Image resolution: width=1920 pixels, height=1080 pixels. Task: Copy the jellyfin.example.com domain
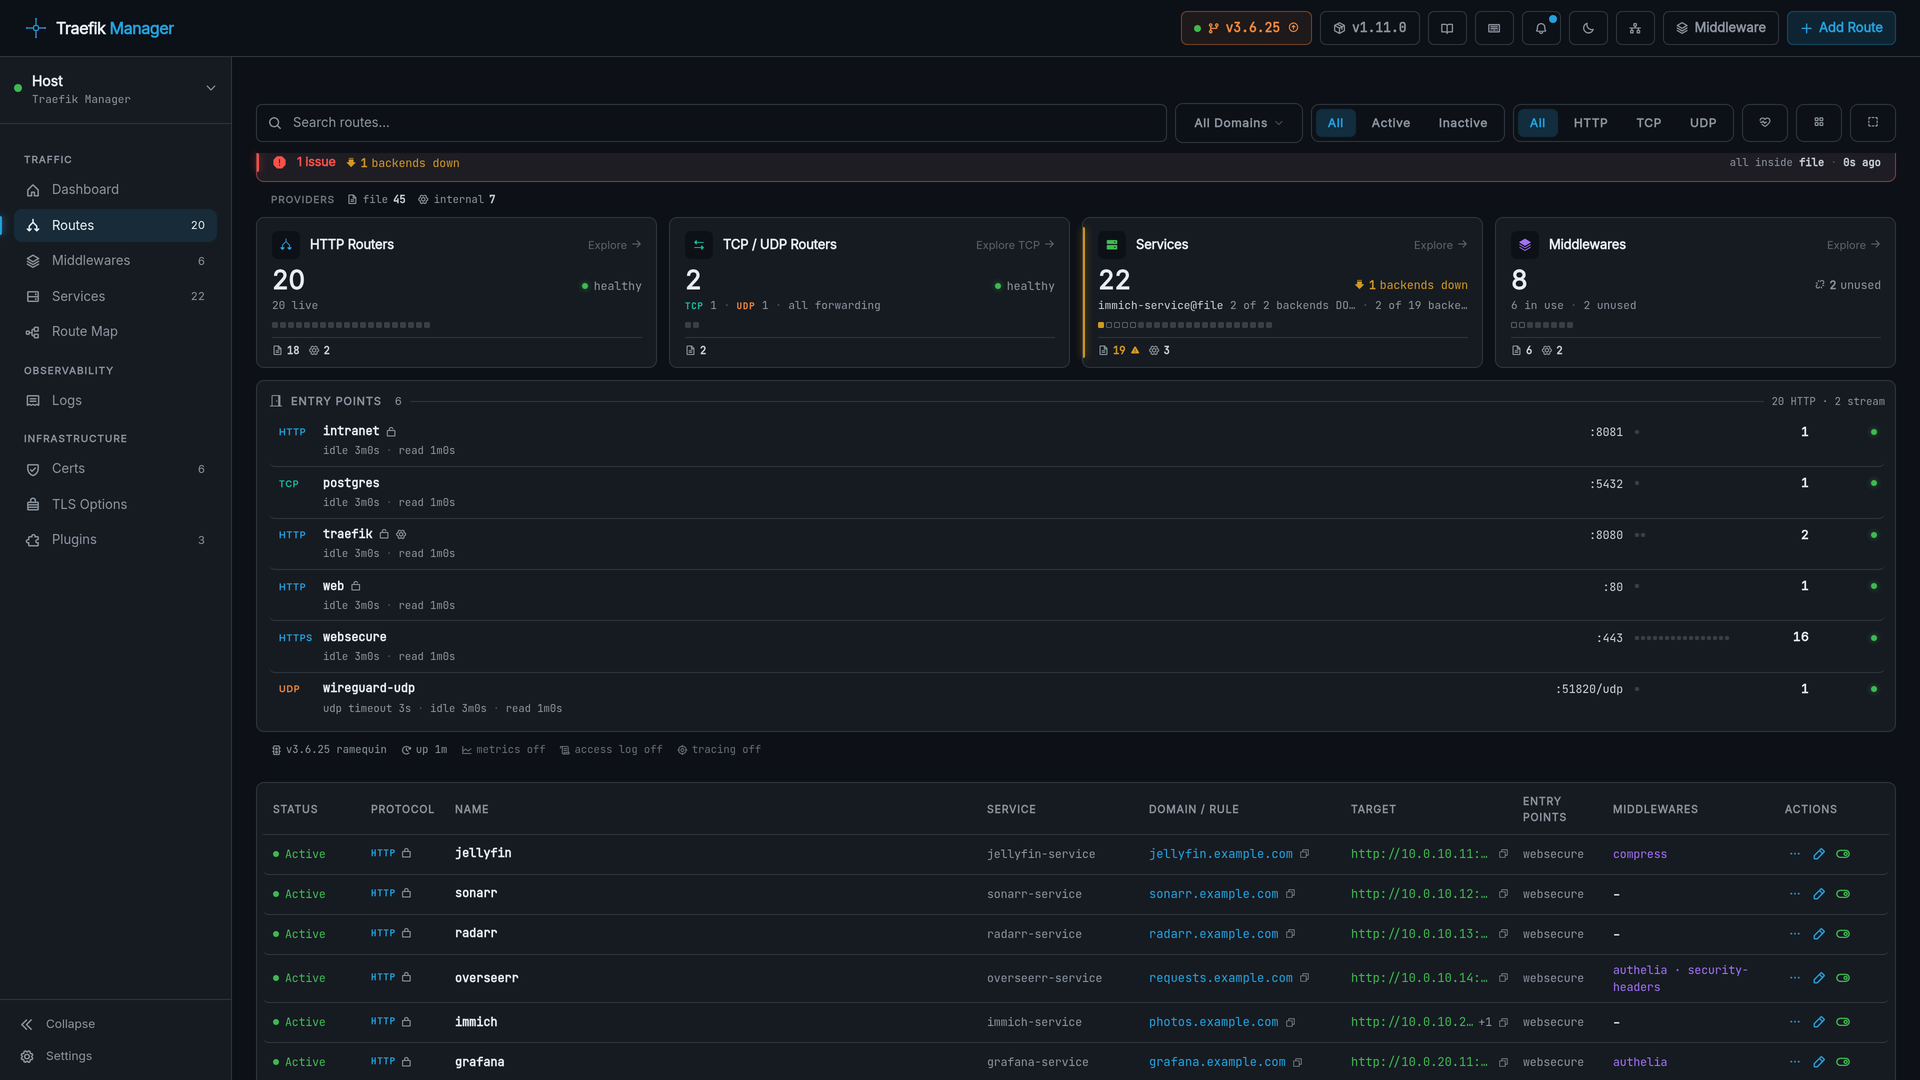coord(1305,854)
